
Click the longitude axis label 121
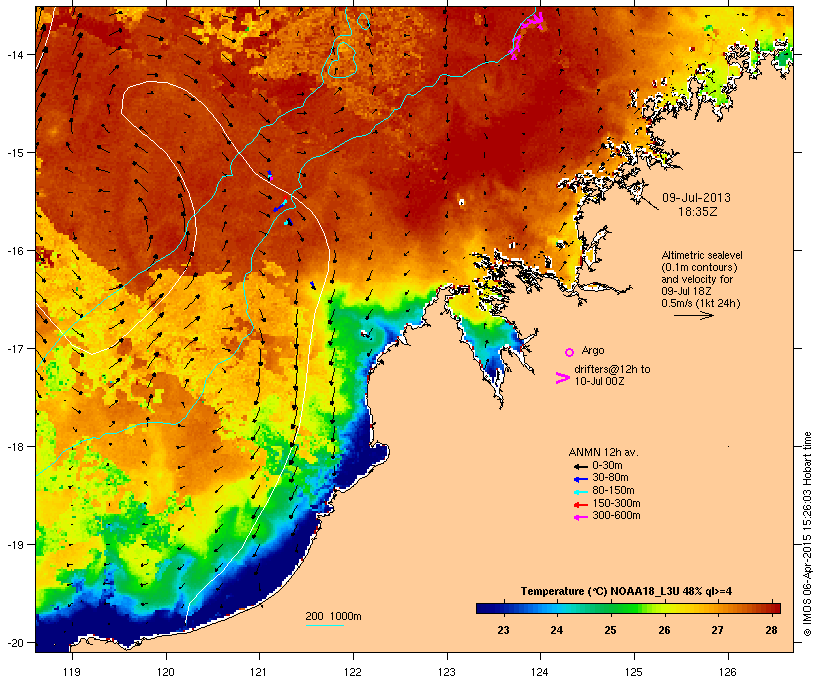pyautogui.click(x=259, y=672)
